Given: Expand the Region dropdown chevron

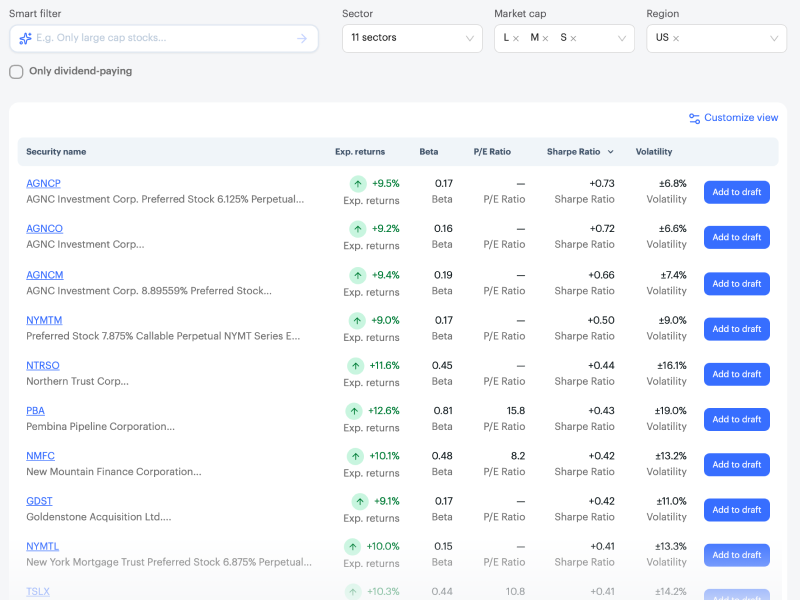Looking at the screenshot, I should (774, 38).
